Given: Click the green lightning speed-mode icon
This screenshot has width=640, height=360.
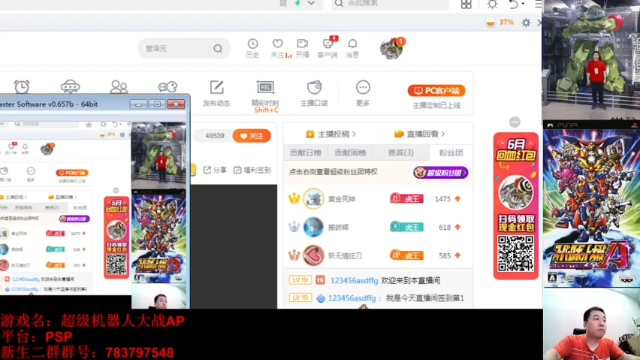Looking at the screenshot, I should (298, 3).
